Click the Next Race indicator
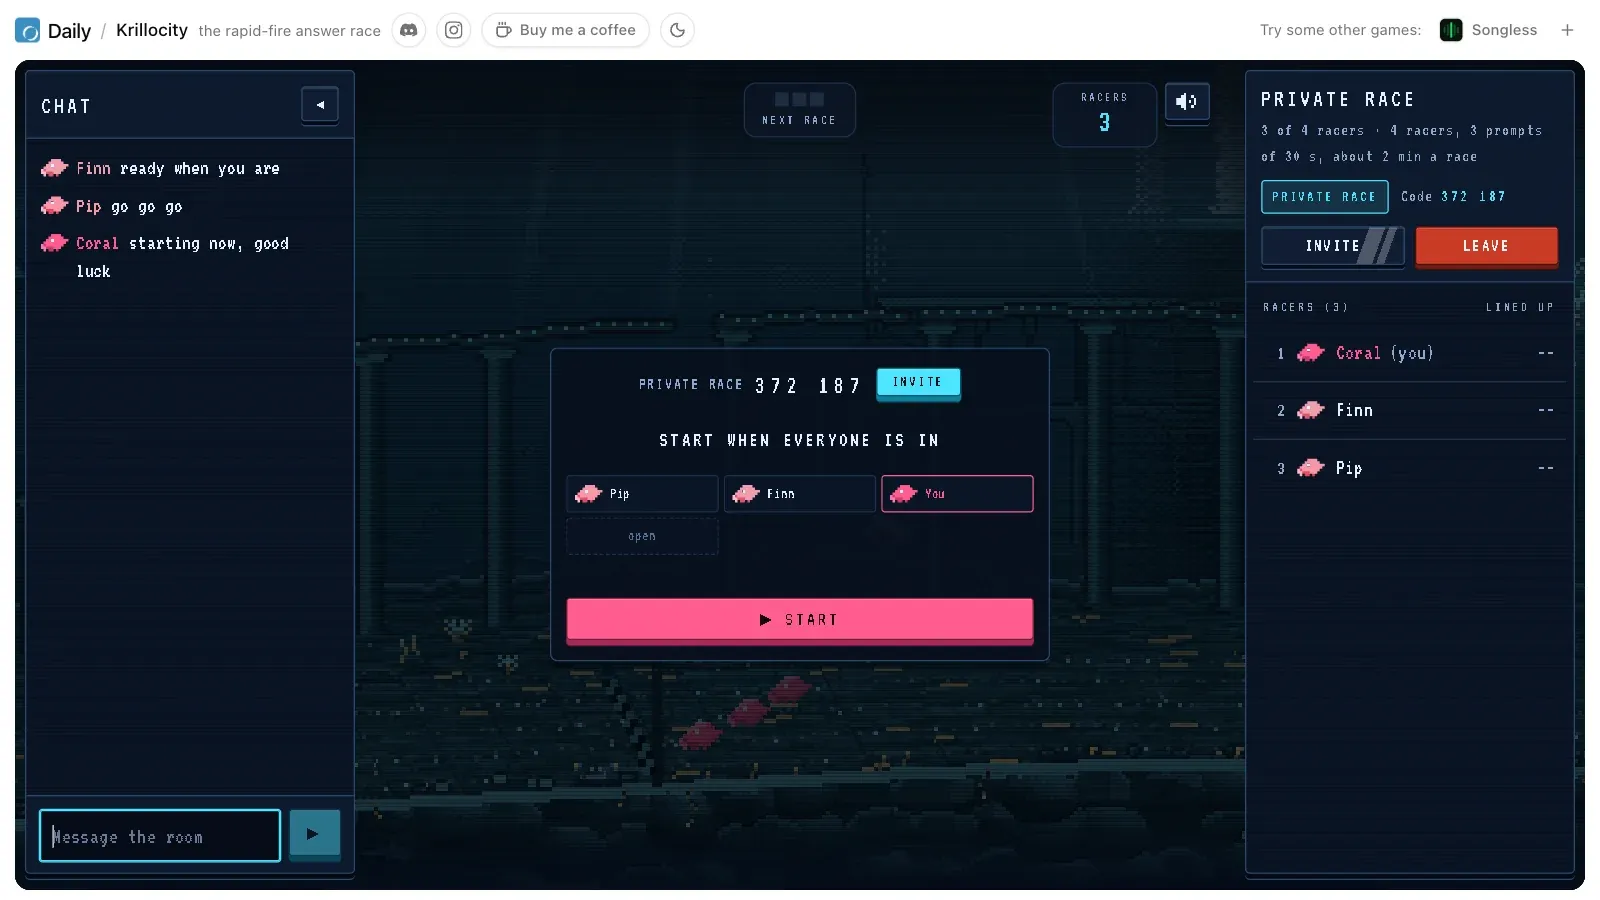 (799, 110)
